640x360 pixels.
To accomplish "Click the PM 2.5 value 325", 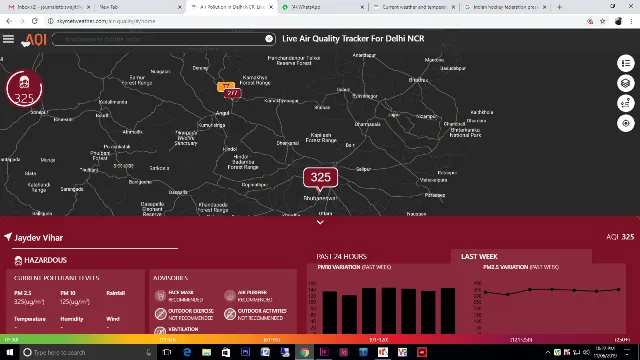I will tap(29, 302).
